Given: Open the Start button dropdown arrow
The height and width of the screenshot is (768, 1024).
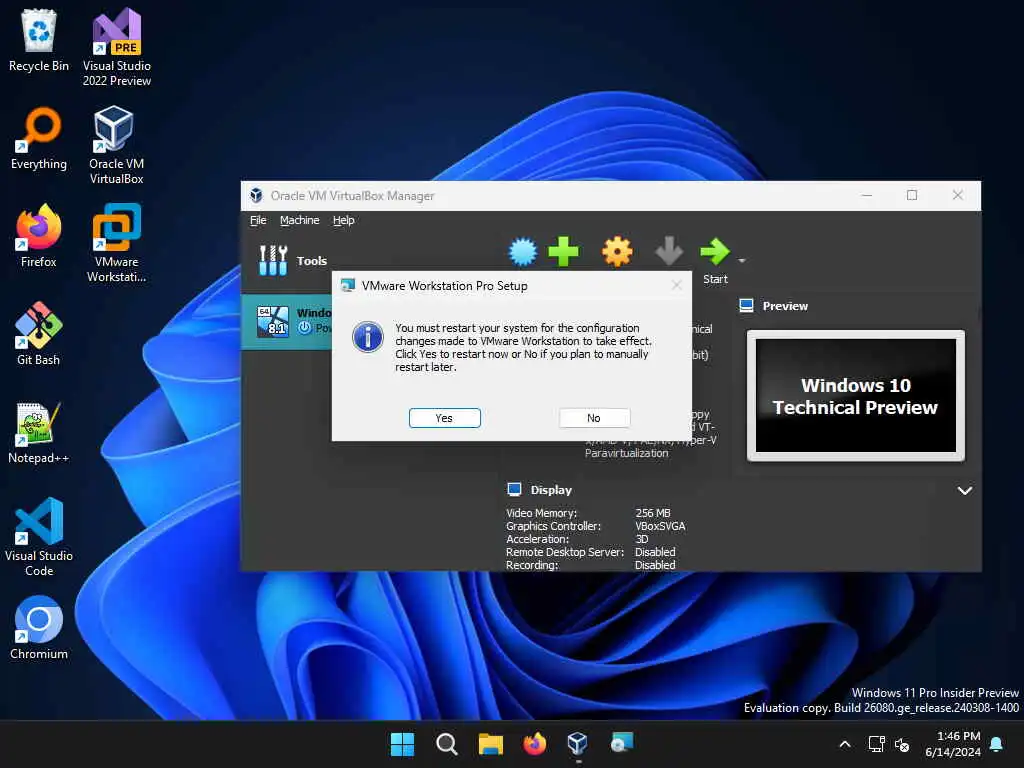Looking at the screenshot, I should (742, 261).
